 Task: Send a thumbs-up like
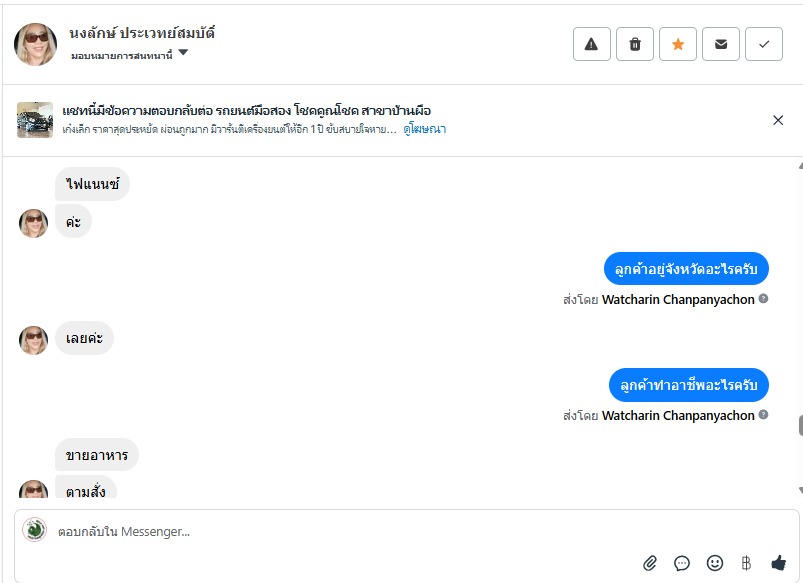coord(778,563)
